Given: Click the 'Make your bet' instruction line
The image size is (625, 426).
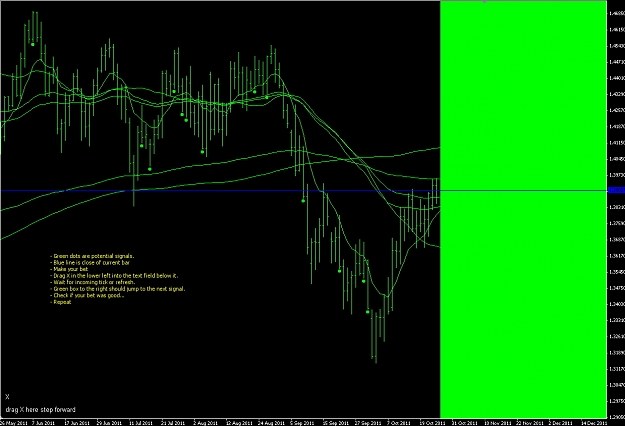Looking at the screenshot, I should click(69, 269).
